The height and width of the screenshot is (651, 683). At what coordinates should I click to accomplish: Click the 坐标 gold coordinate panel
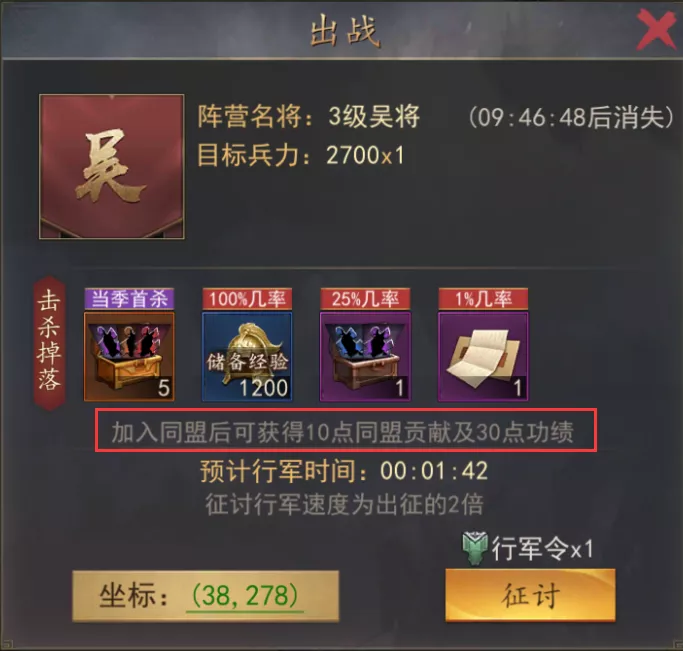coord(205,596)
